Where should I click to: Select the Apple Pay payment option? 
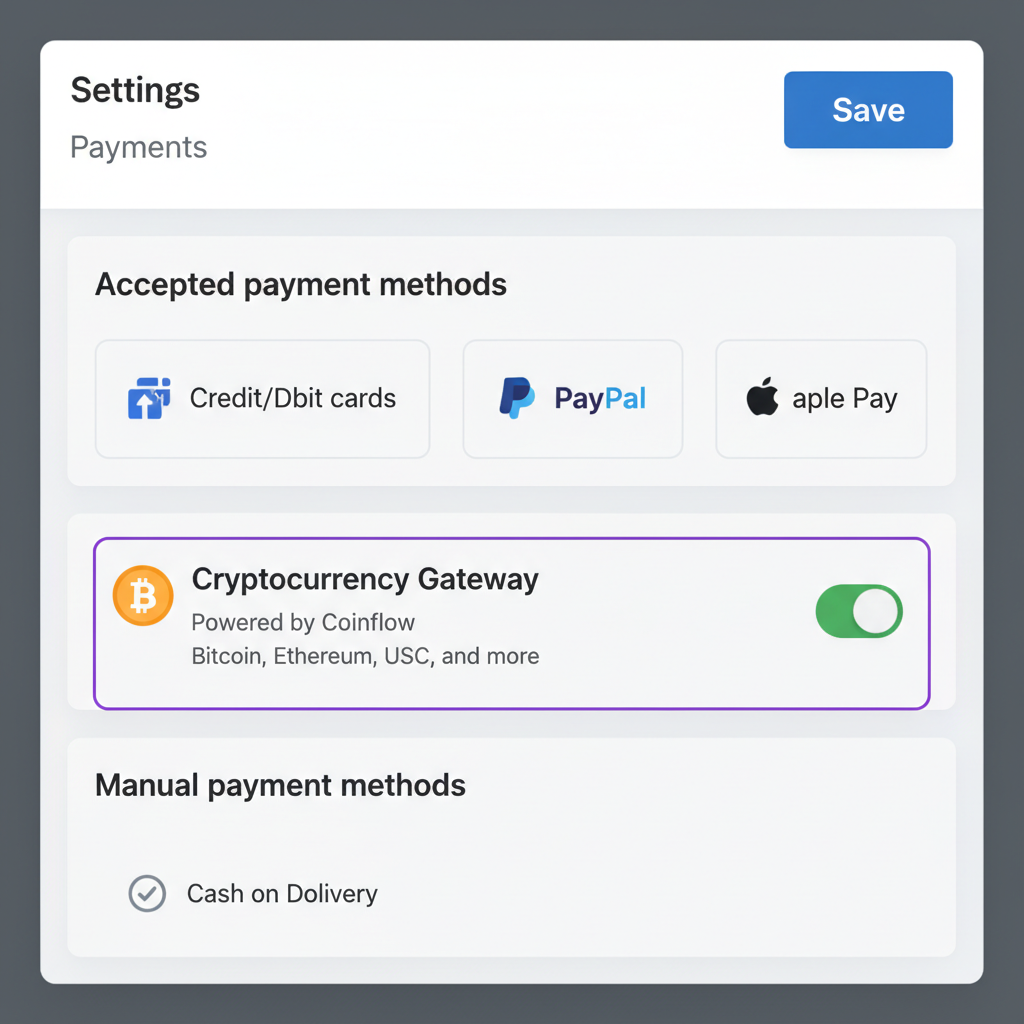pos(820,398)
